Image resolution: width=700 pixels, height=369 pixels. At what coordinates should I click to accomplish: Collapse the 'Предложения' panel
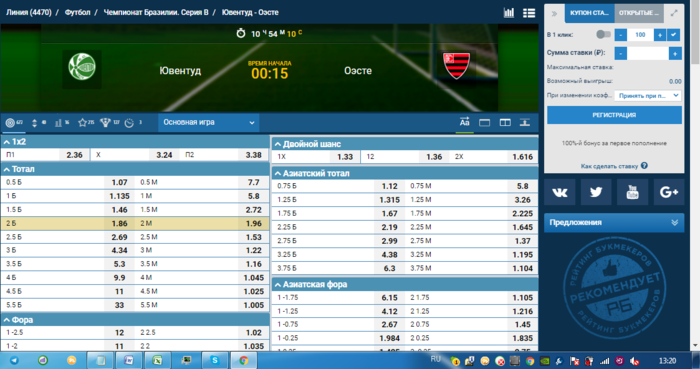tap(675, 222)
